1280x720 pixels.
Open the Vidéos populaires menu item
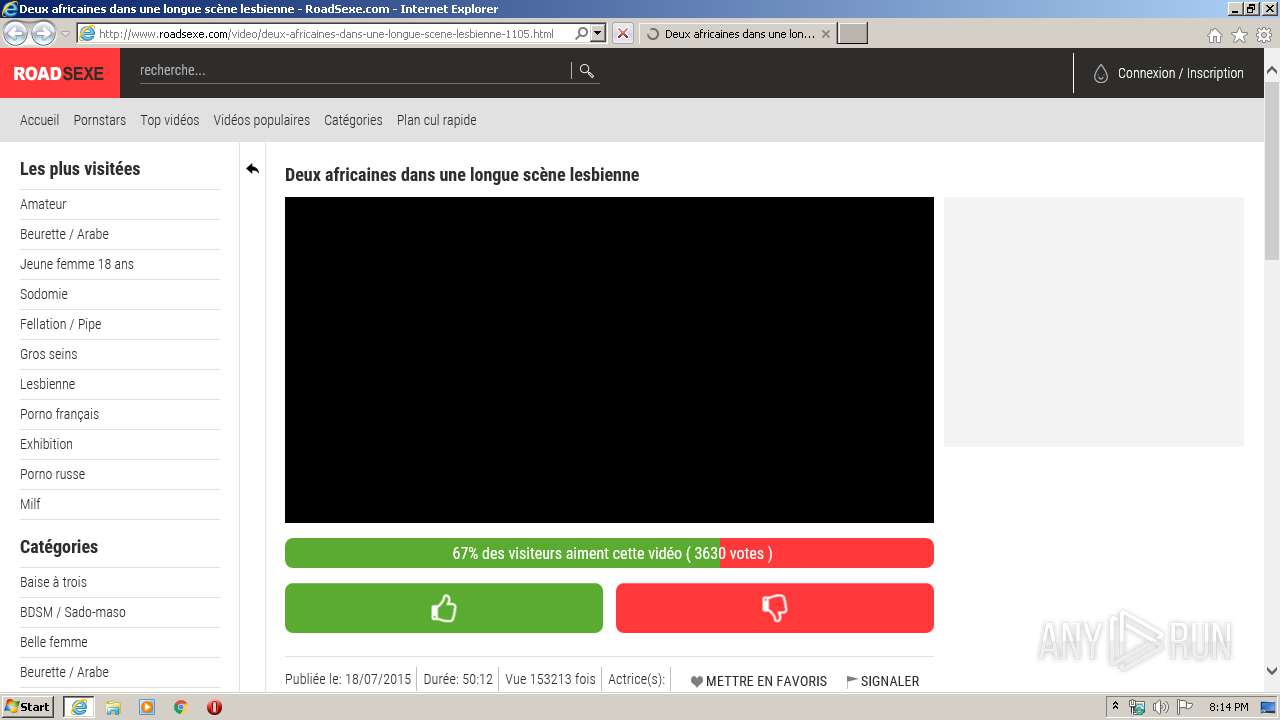261,120
